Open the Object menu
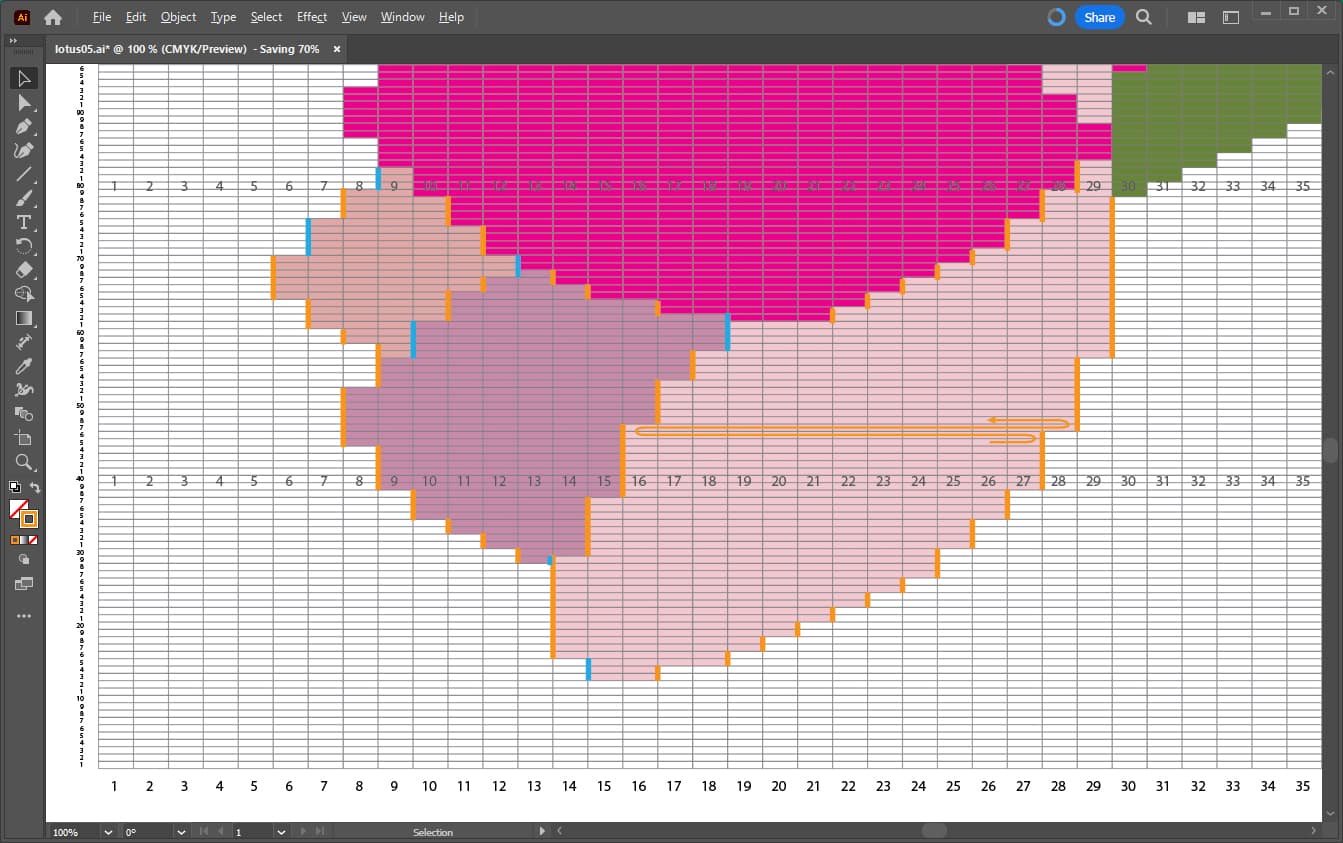 pos(178,17)
